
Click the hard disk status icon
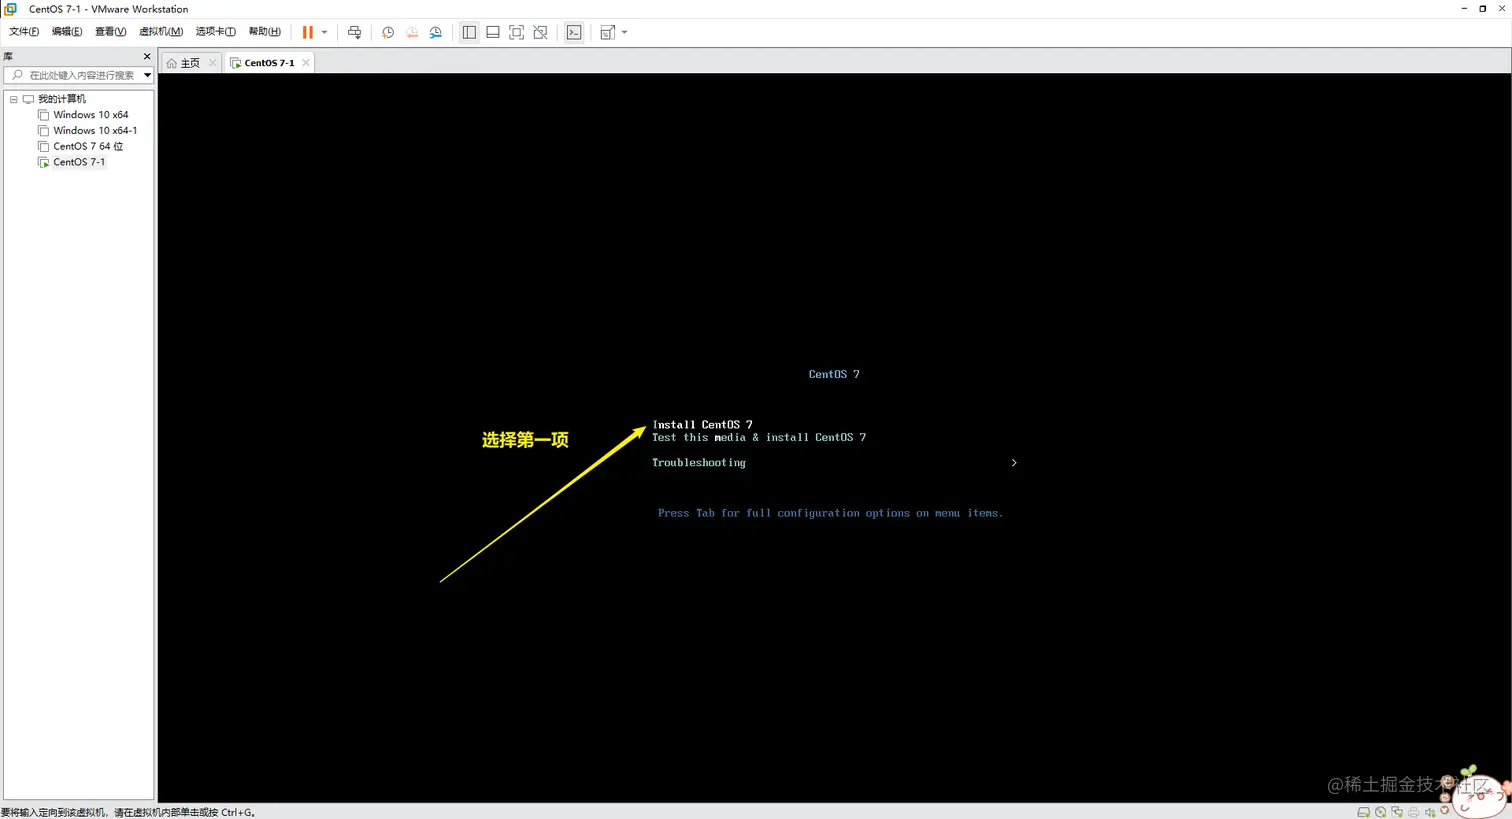pyautogui.click(x=1363, y=812)
